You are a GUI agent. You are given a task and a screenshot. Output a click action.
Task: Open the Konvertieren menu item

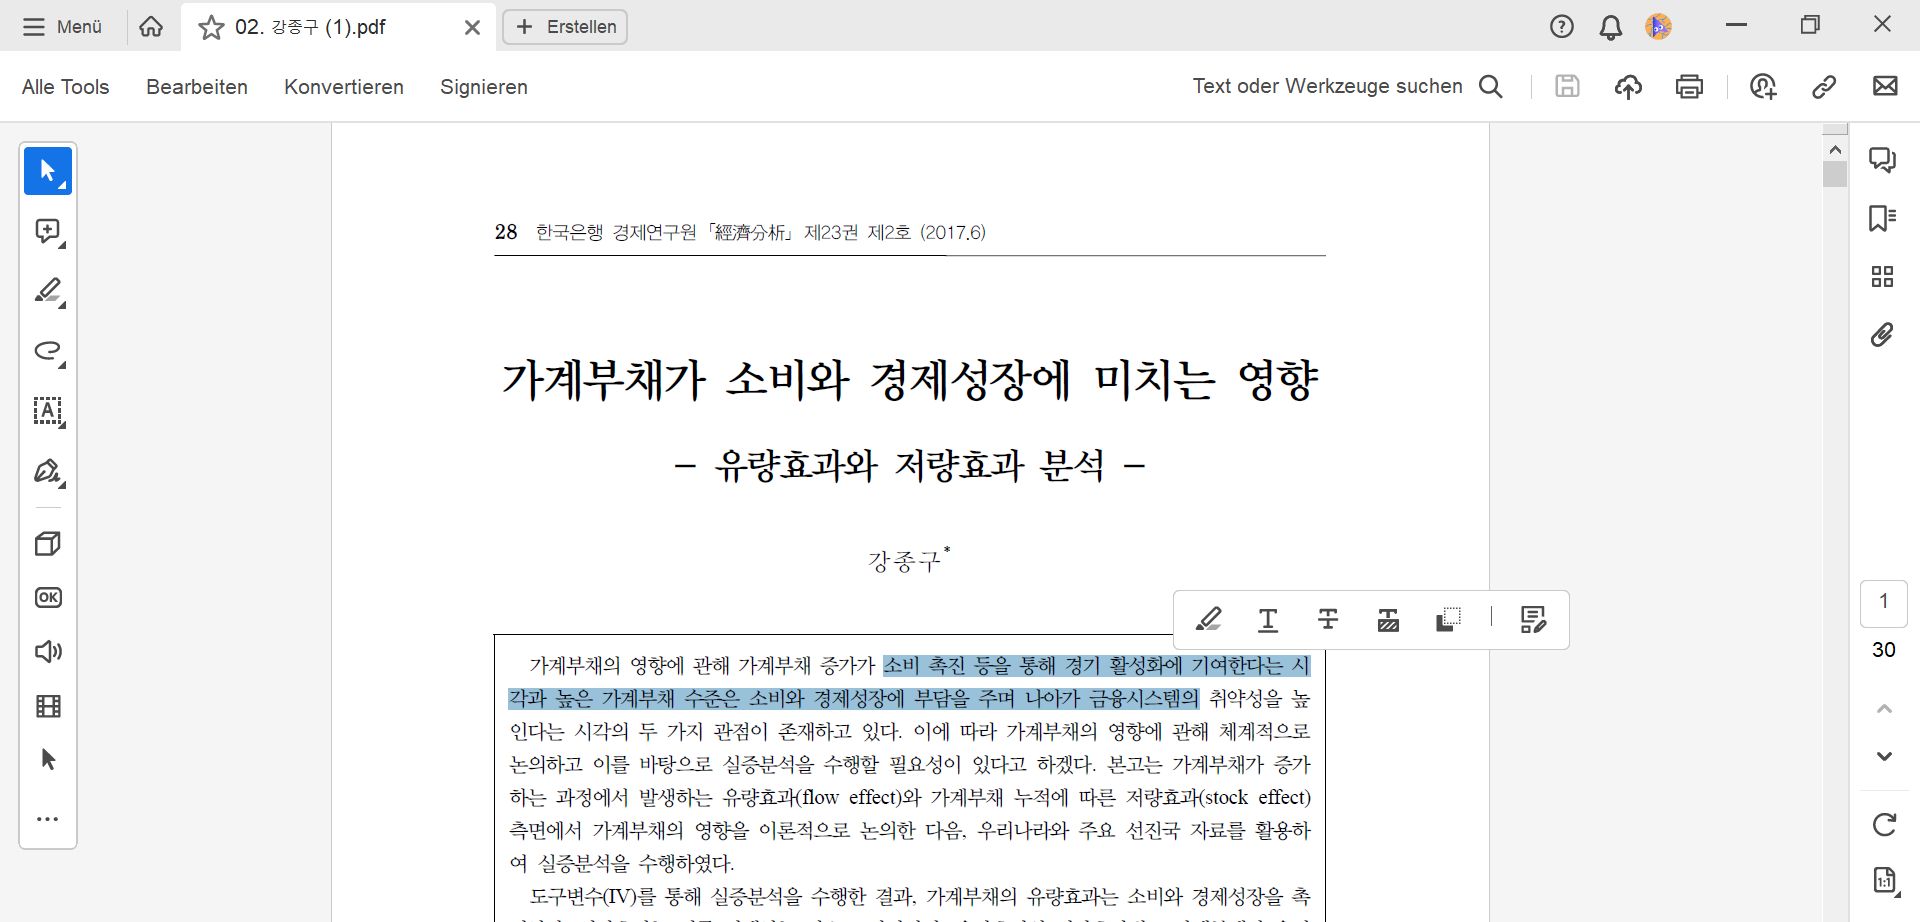[344, 87]
